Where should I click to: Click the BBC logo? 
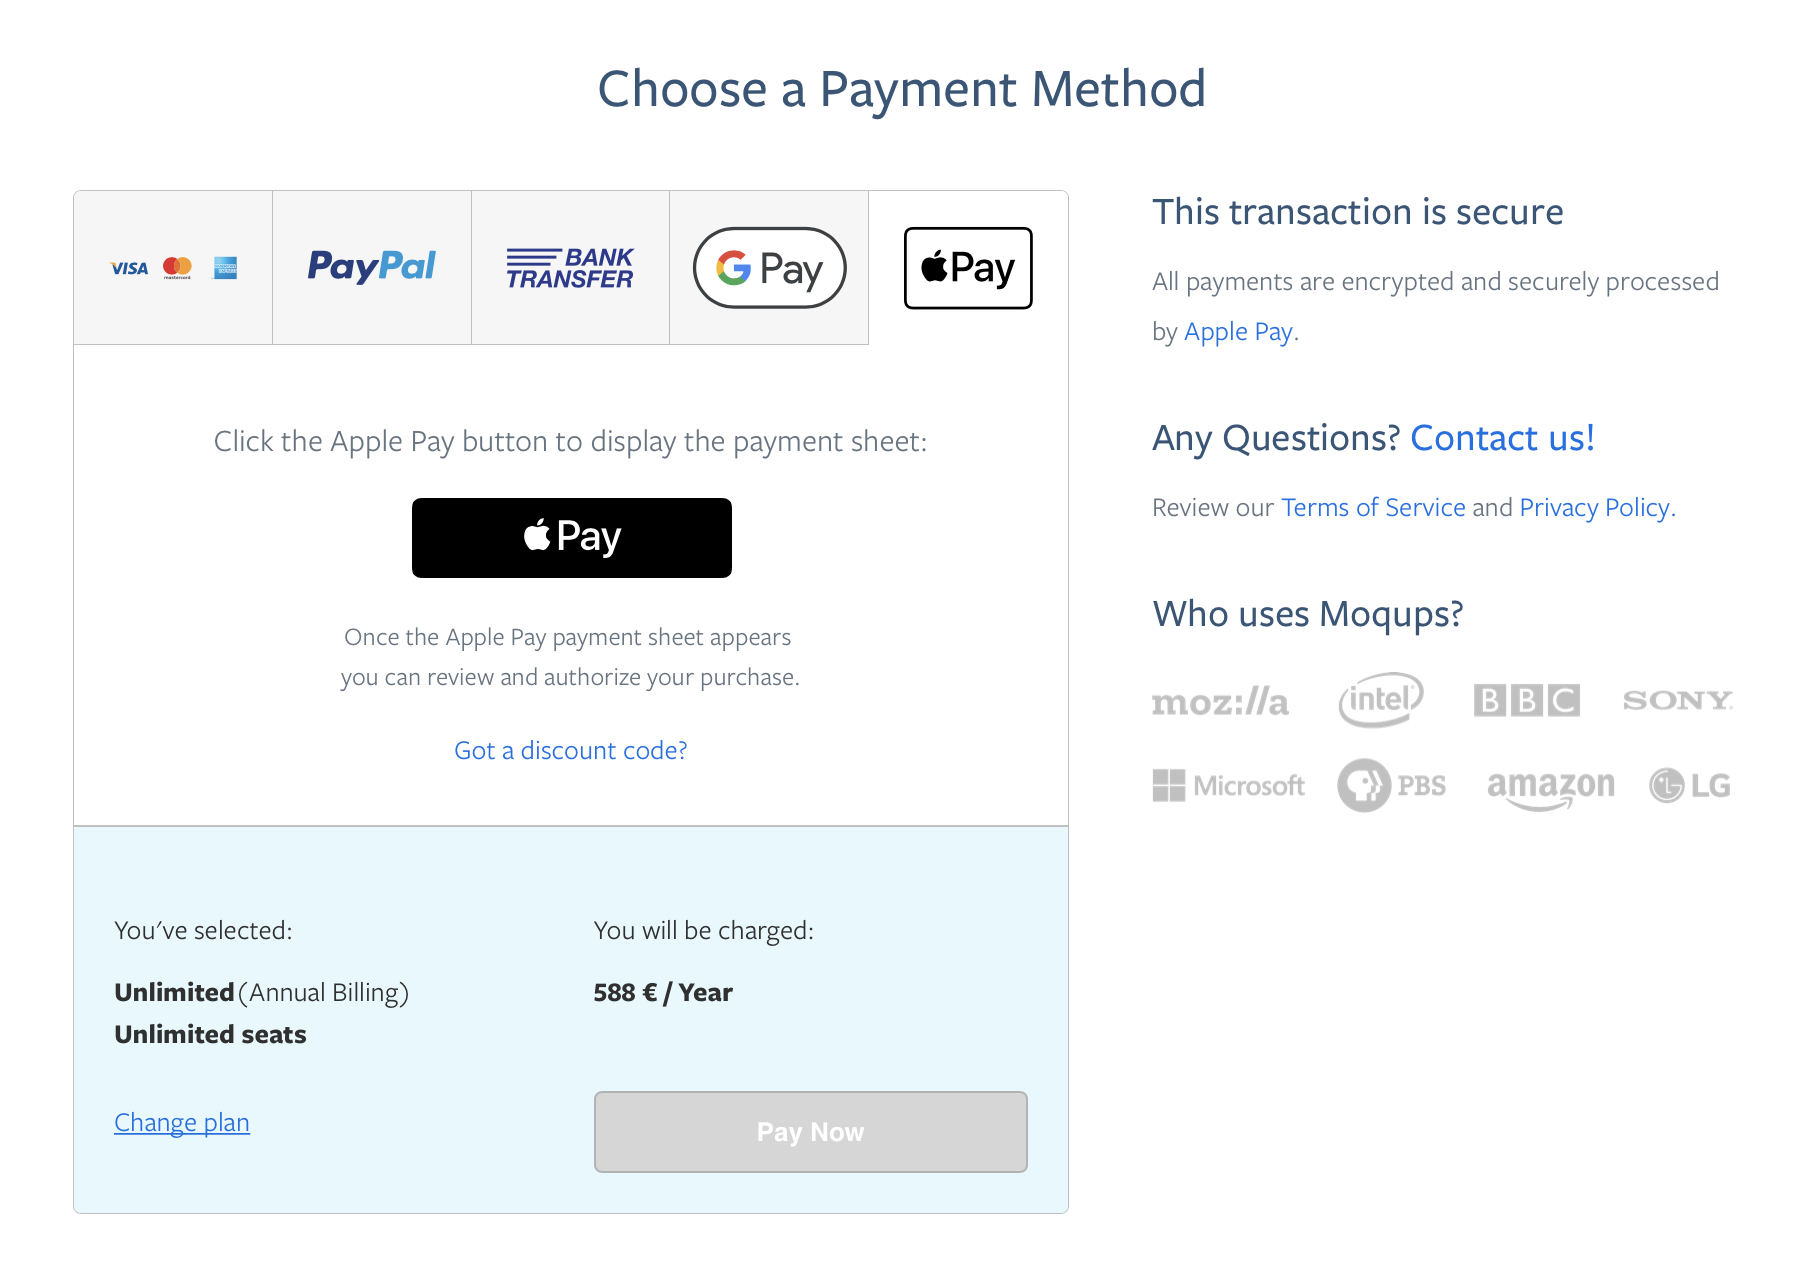tap(1527, 700)
